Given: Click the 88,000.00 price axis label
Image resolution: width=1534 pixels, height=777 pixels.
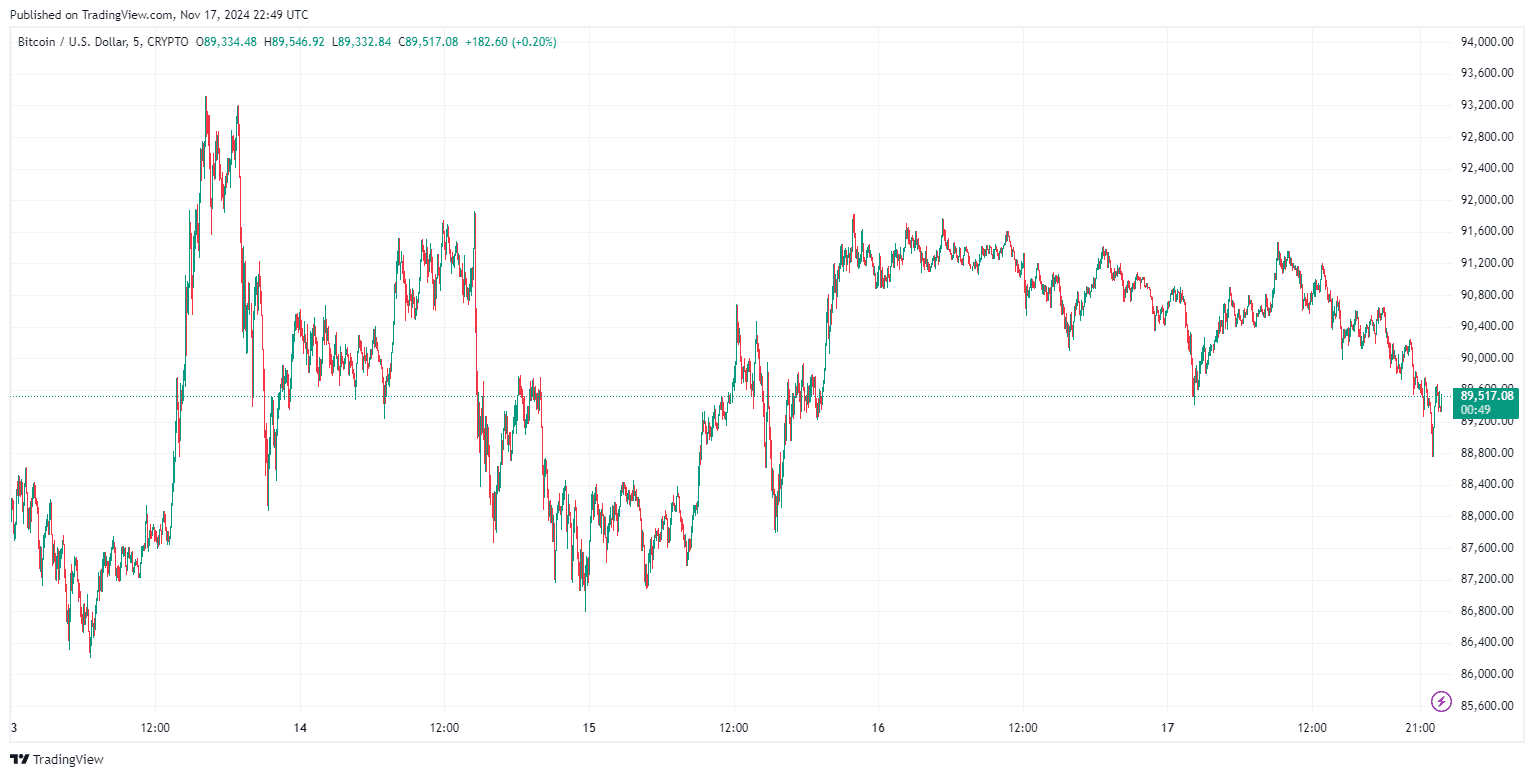Looking at the screenshot, I should click(x=1485, y=516).
